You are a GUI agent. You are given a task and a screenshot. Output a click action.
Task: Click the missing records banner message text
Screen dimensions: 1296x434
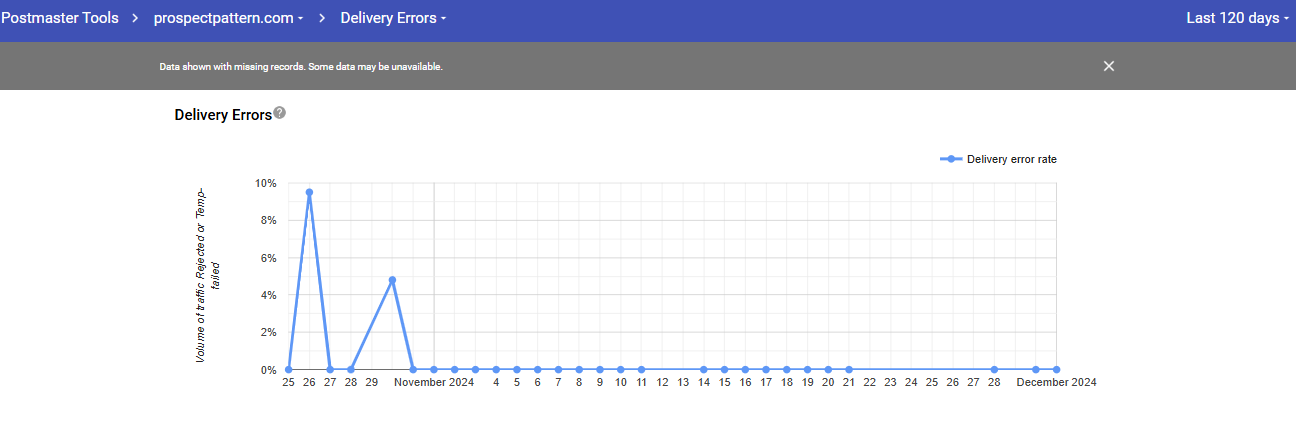pos(301,67)
